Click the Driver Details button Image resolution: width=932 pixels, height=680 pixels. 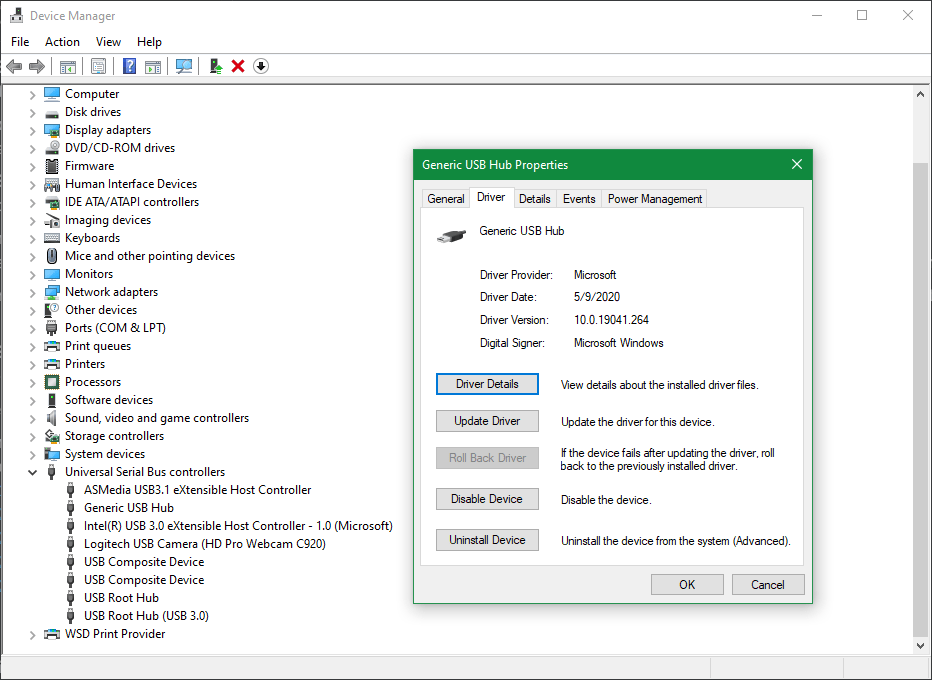(x=487, y=383)
